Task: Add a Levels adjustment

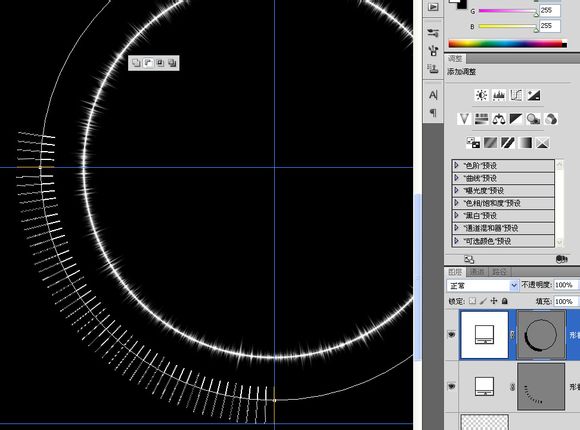Action: coord(499,95)
